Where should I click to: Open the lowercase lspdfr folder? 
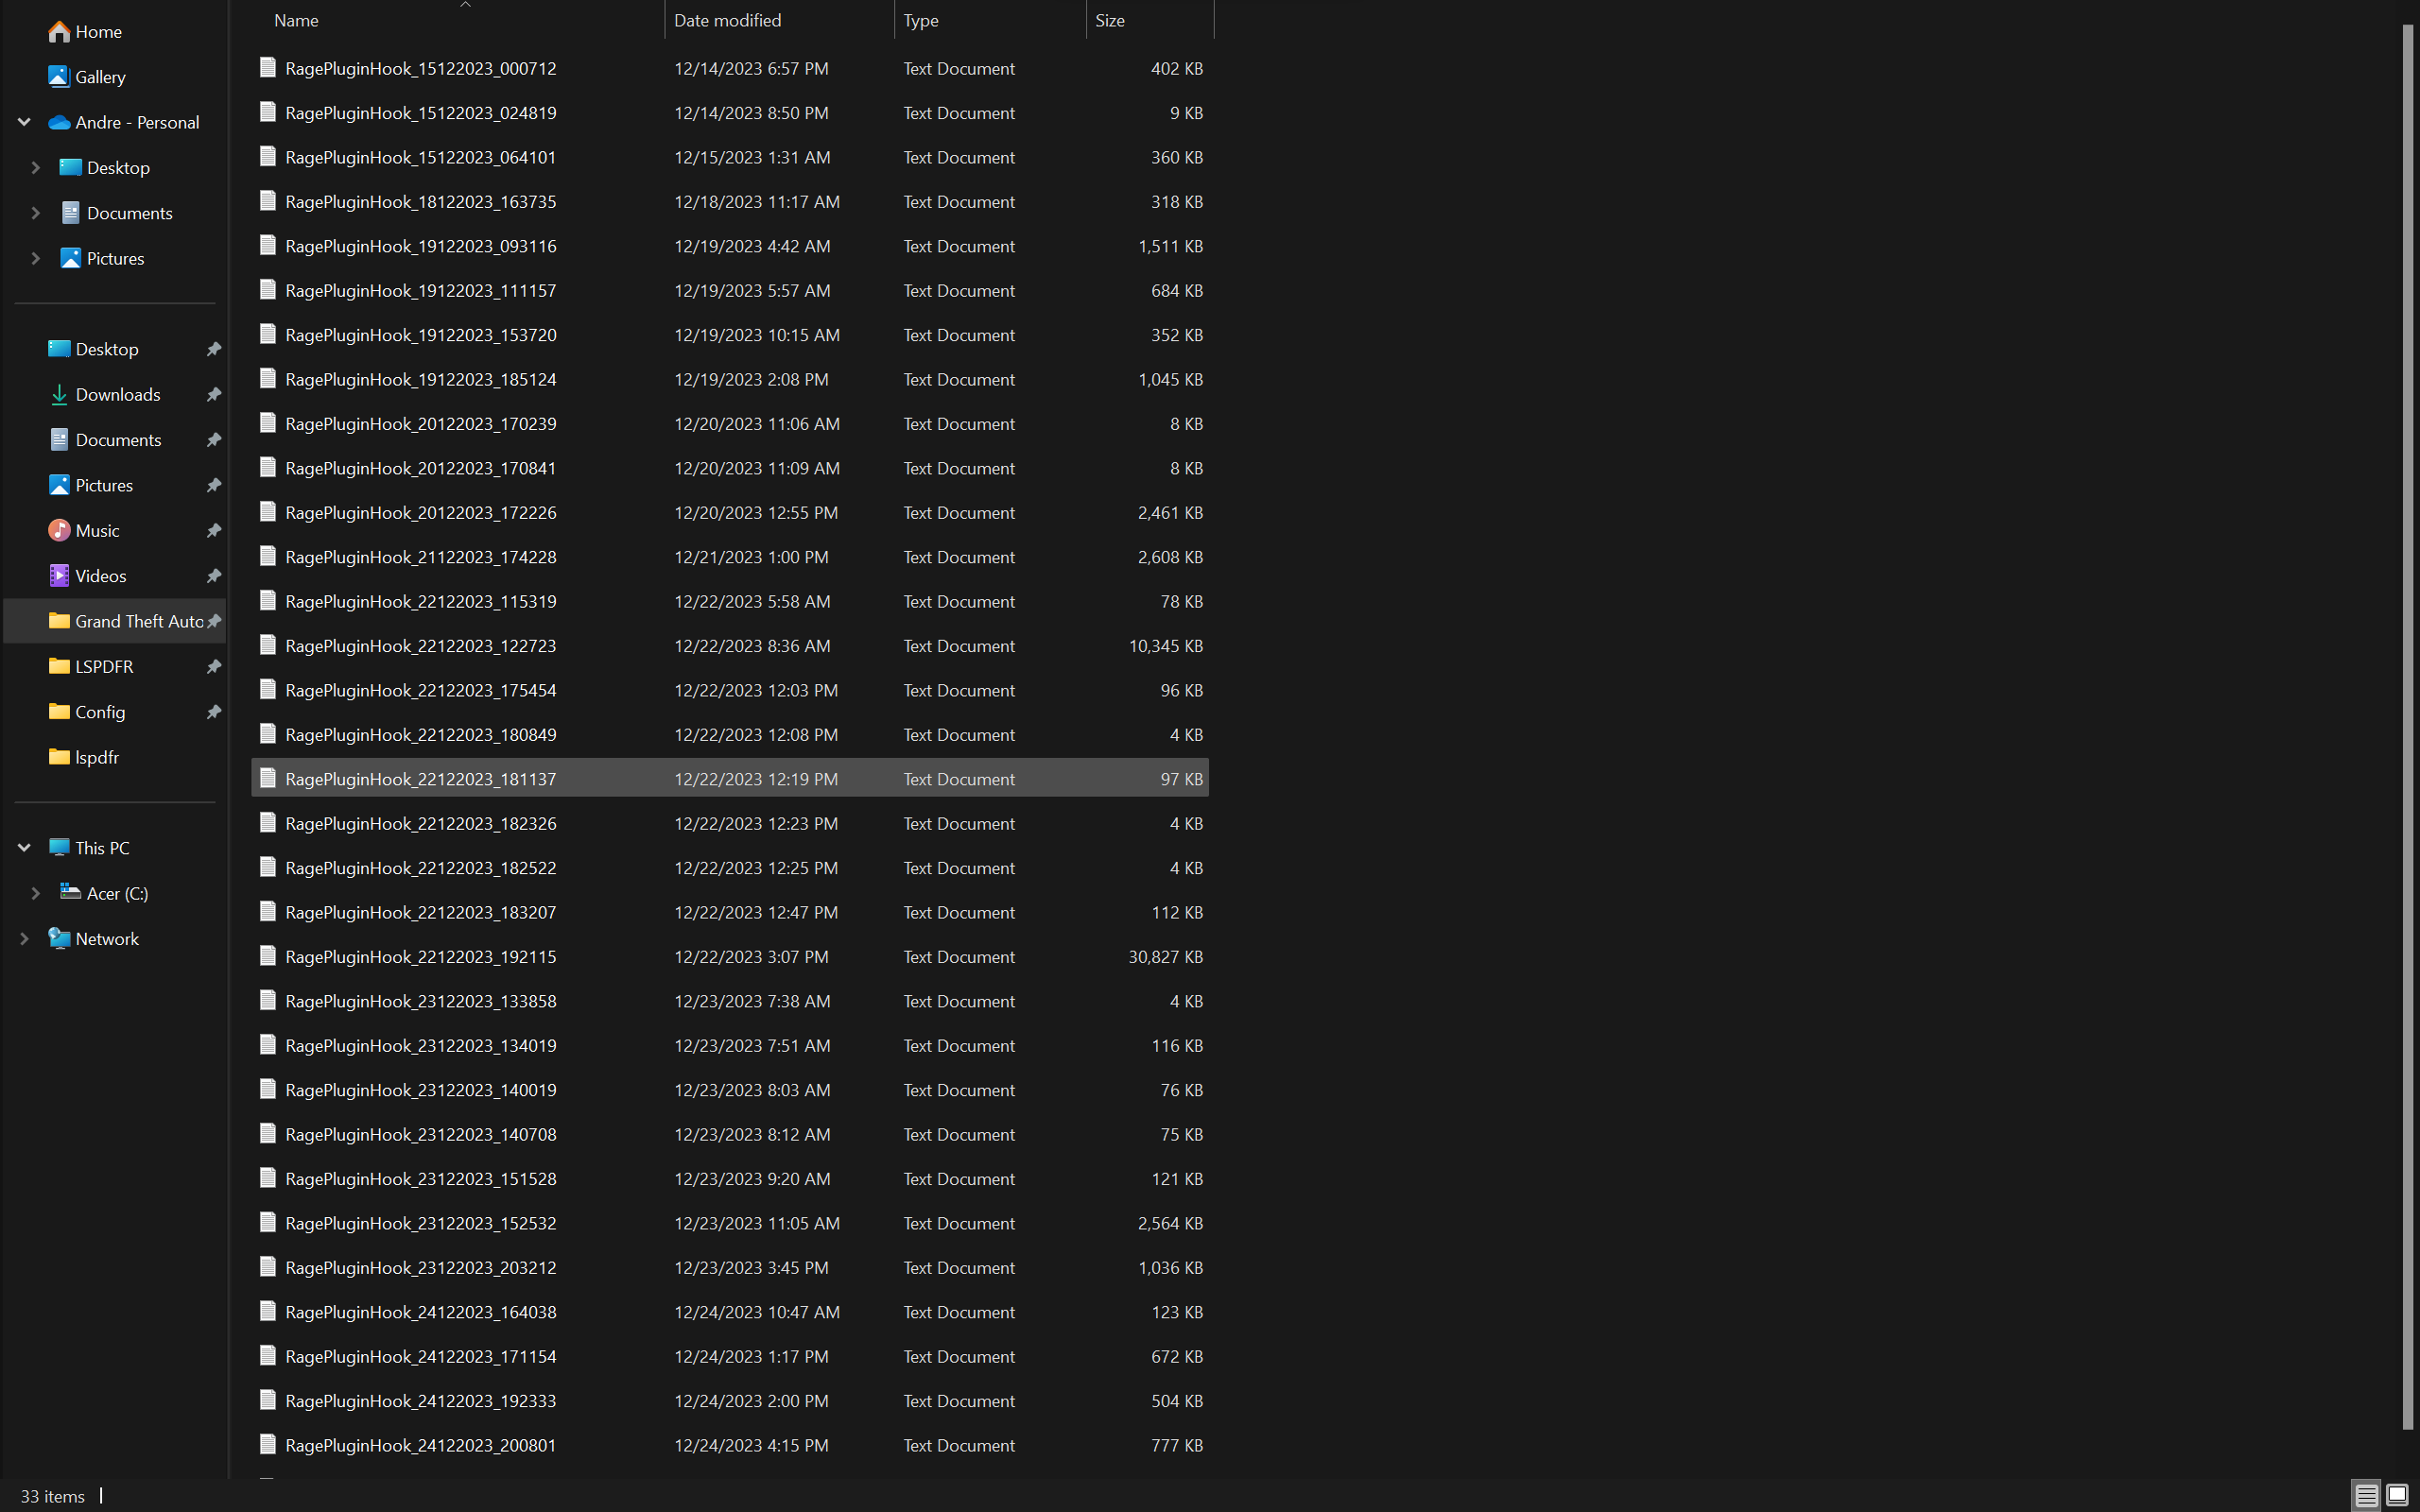pyautogui.click(x=96, y=758)
